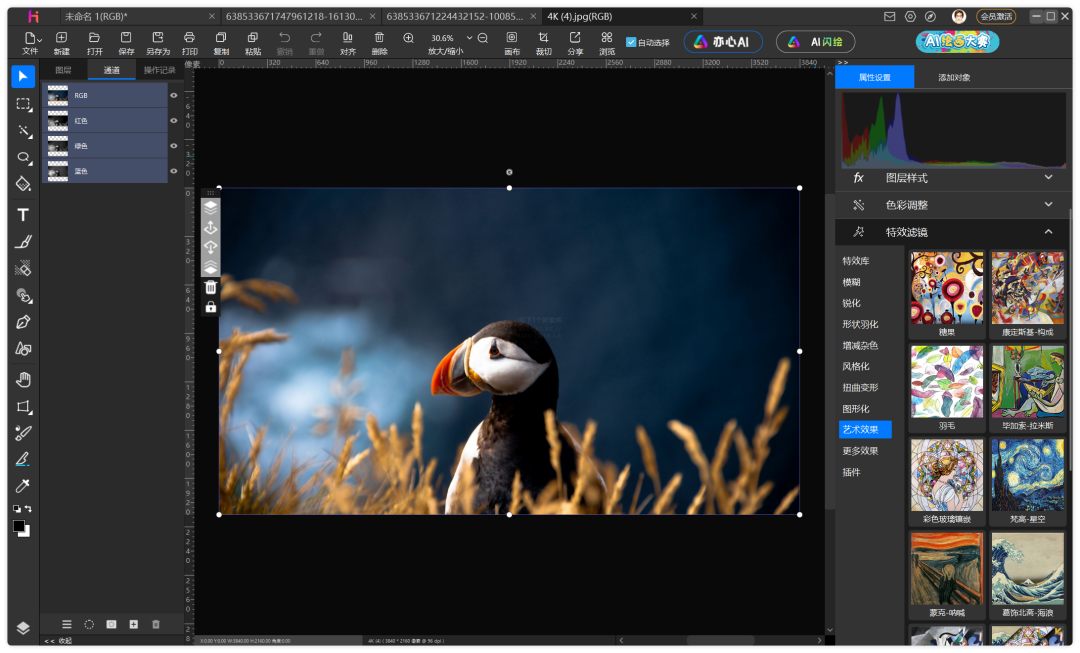Image resolution: width=1080 pixels, height=653 pixels.
Task: Open the 添加对象 tab
Action: tap(953, 77)
